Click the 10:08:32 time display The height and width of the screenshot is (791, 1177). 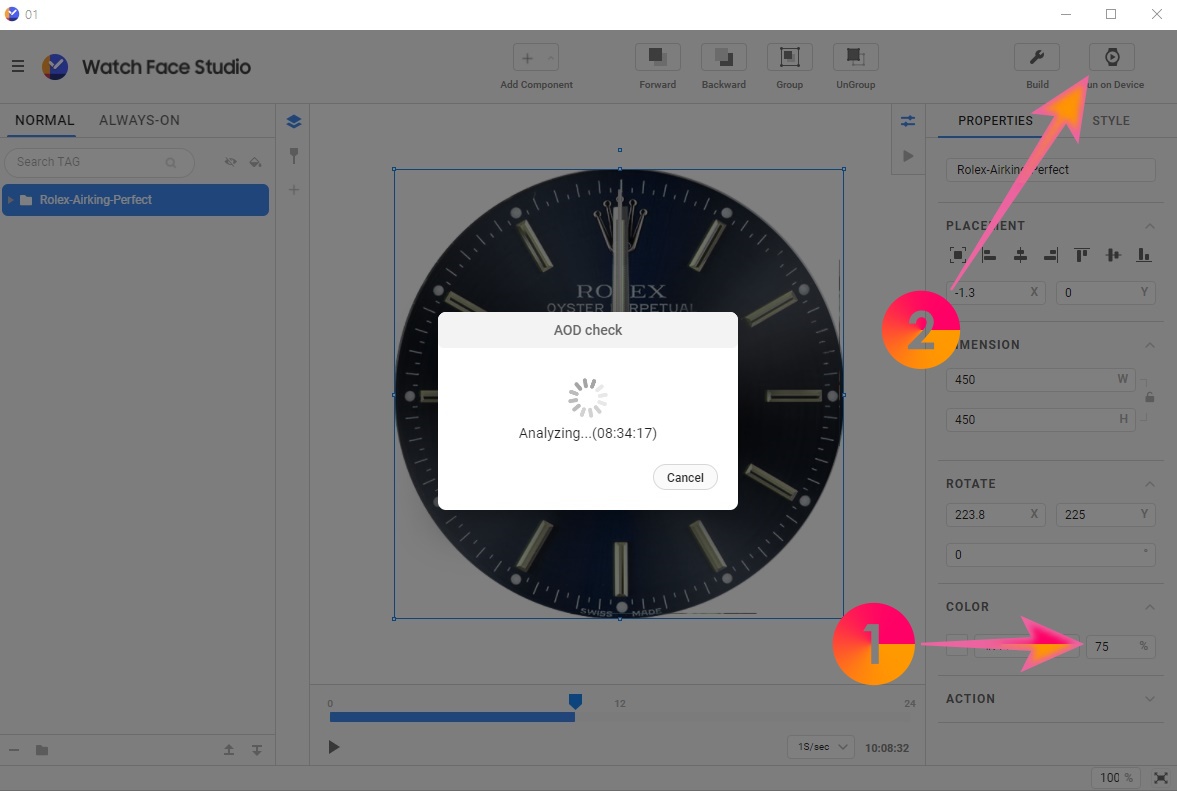(x=887, y=748)
